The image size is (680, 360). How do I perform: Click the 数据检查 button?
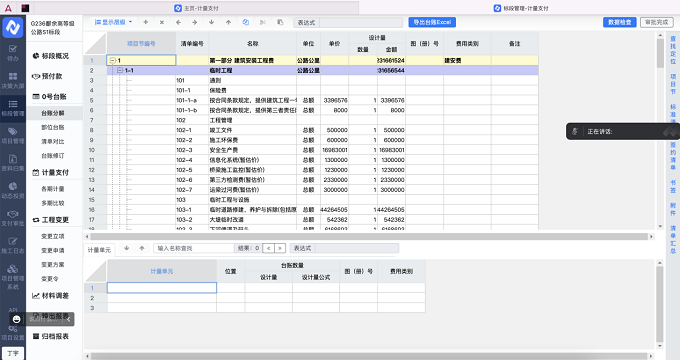pyautogui.click(x=620, y=22)
